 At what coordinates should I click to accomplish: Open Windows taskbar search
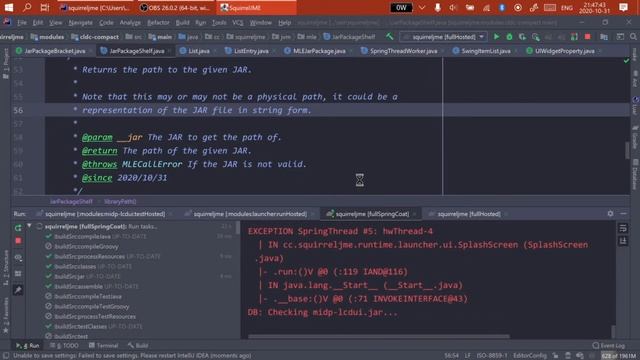tap(27, 7)
